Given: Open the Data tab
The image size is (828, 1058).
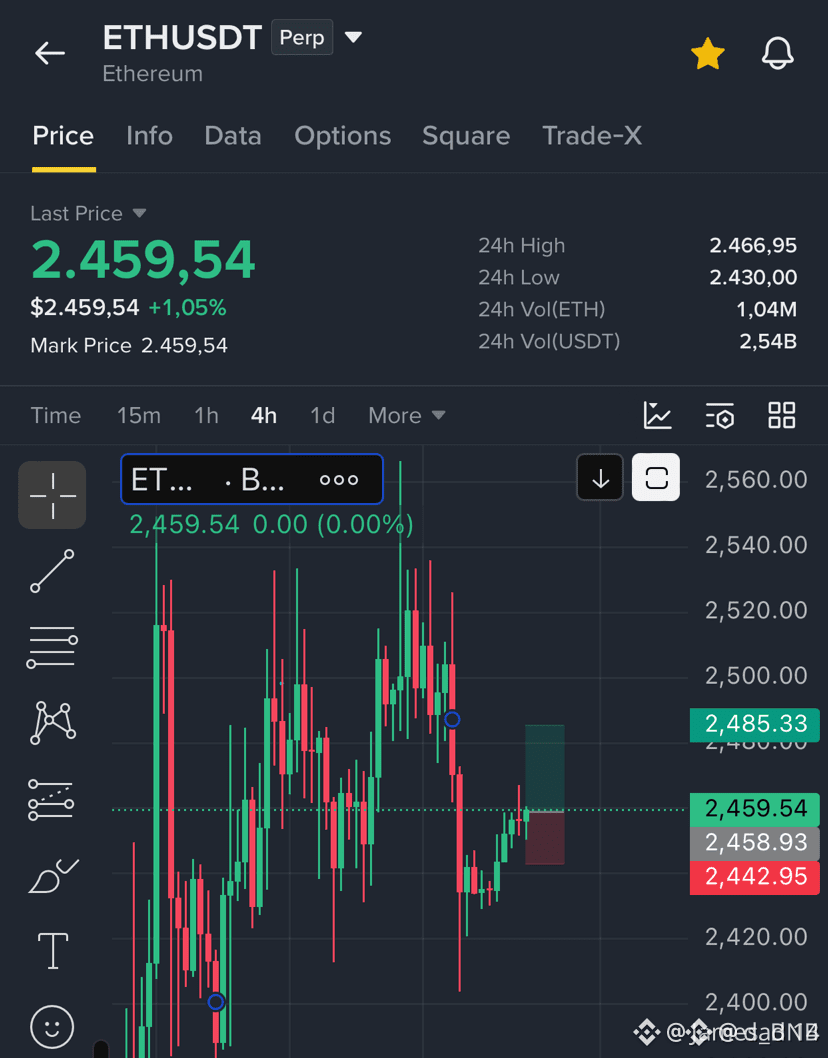Looking at the screenshot, I should click(233, 136).
